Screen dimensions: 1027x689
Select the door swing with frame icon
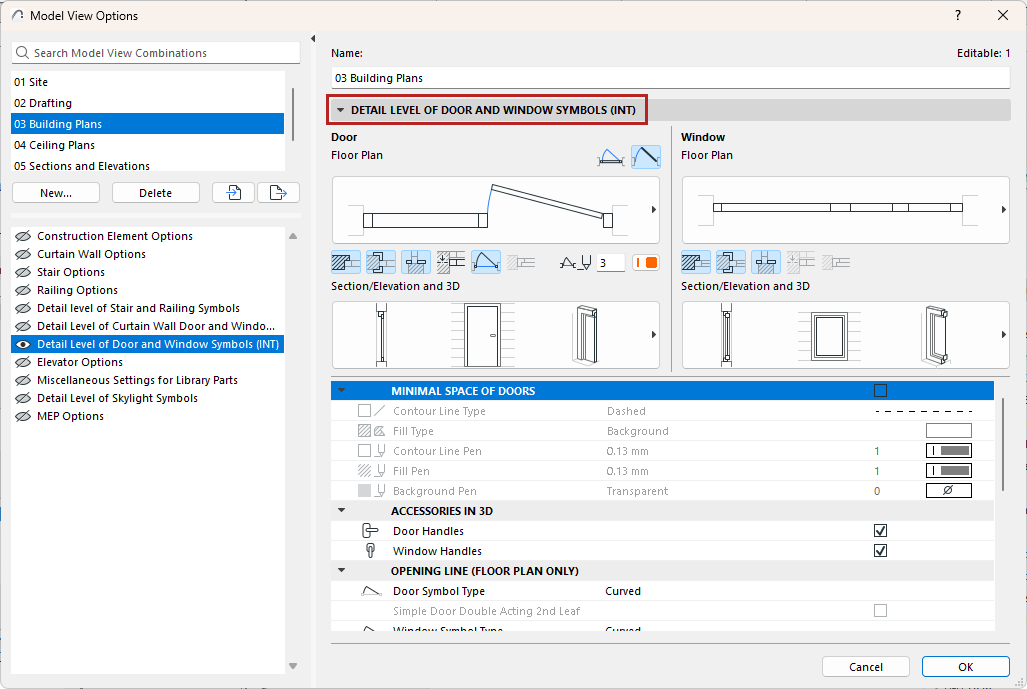(610, 157)
